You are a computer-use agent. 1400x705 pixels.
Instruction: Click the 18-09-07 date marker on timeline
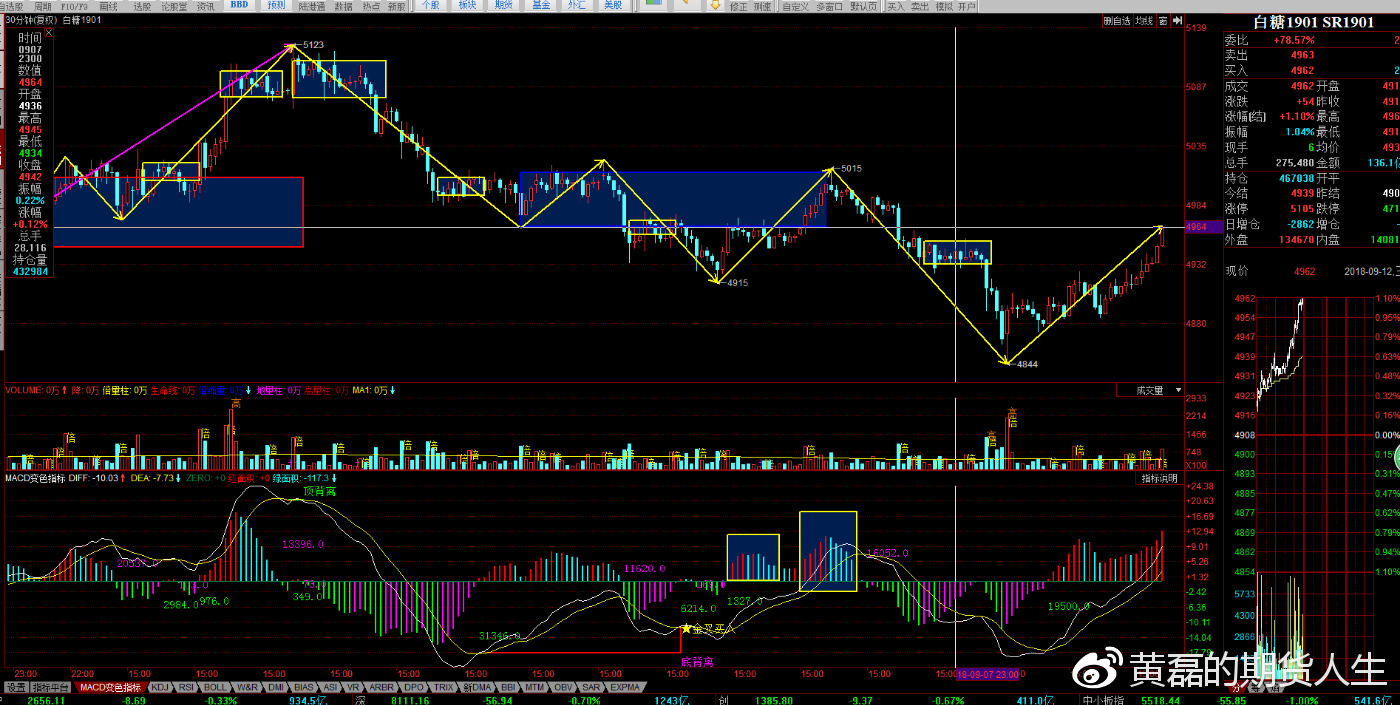point(987,675)
